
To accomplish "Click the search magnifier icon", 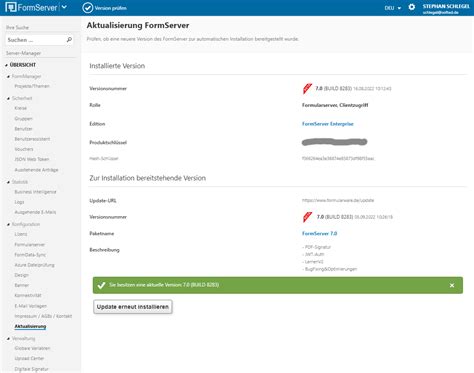I will click(x=69, y=40).
